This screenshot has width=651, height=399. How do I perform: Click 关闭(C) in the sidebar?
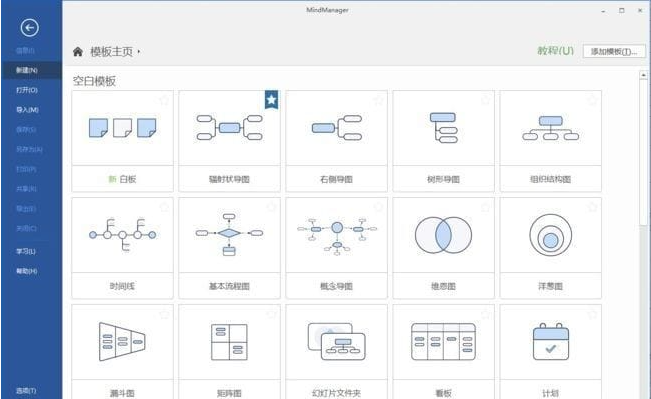[x=26, y=228]
